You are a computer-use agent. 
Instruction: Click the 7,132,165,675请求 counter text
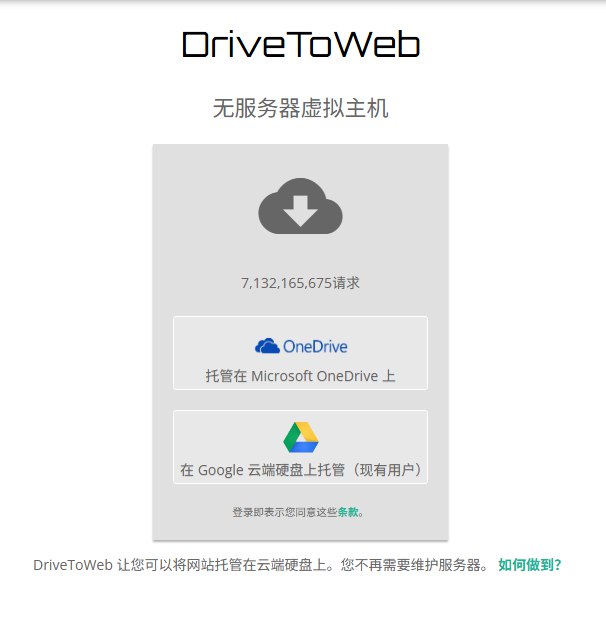click(301, 283)
